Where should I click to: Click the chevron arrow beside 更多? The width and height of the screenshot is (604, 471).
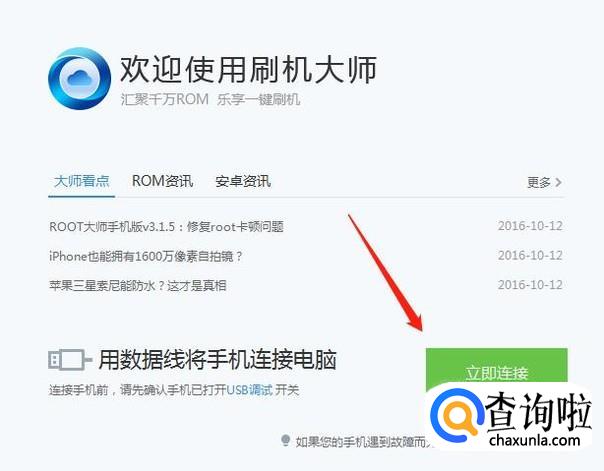tap(558, 182)
